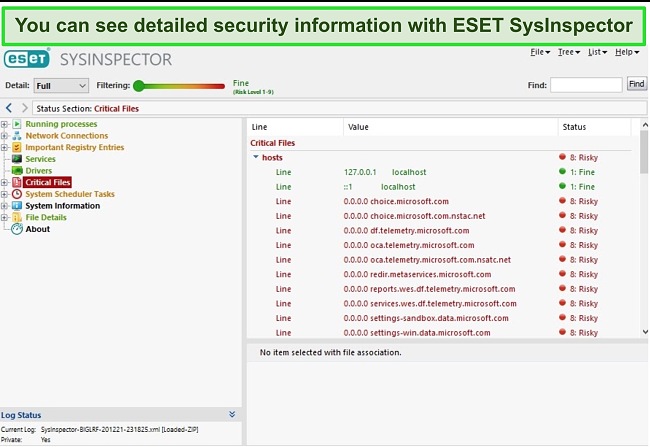Image resolution: width=650 pixels, height=447 pixels.
Task: Open the Tree menu
Action: tap(568, 52)
